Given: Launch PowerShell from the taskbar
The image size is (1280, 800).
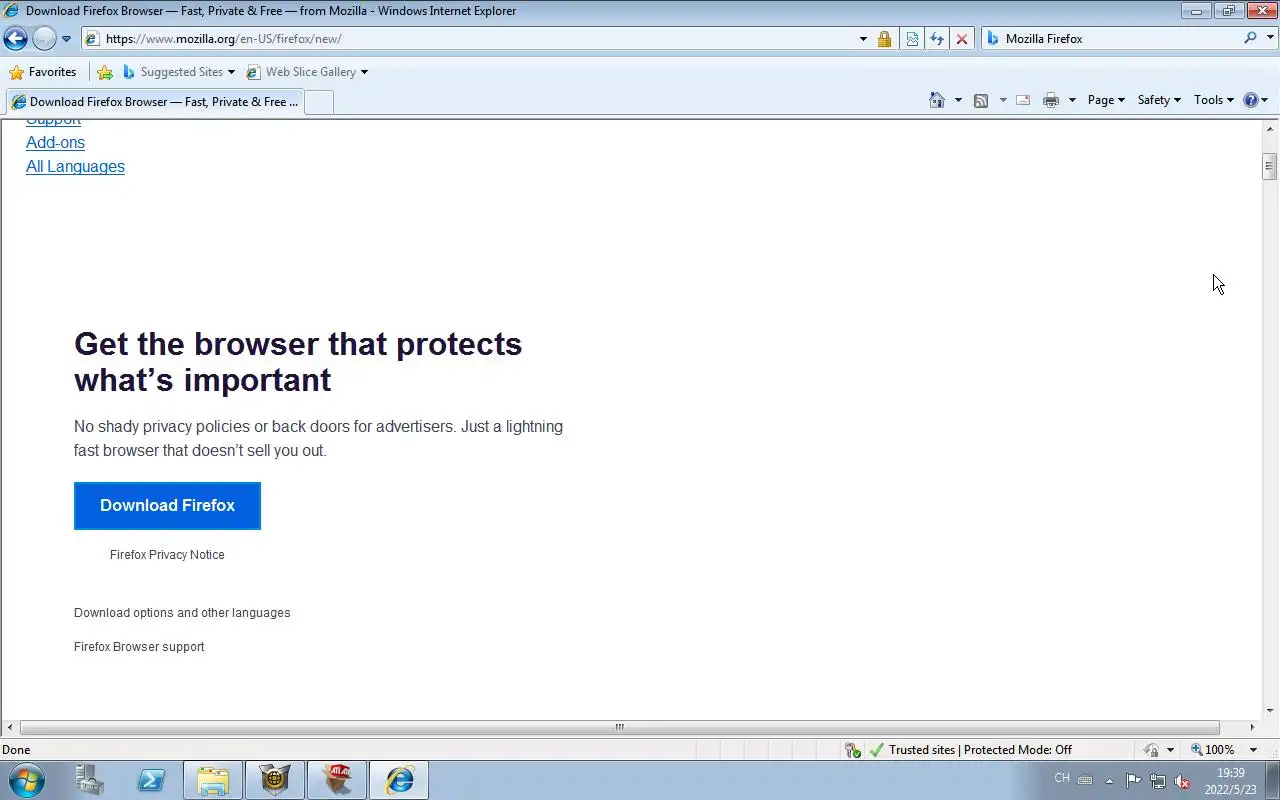Looking at the screenshot, I should [x=151, y=780].
